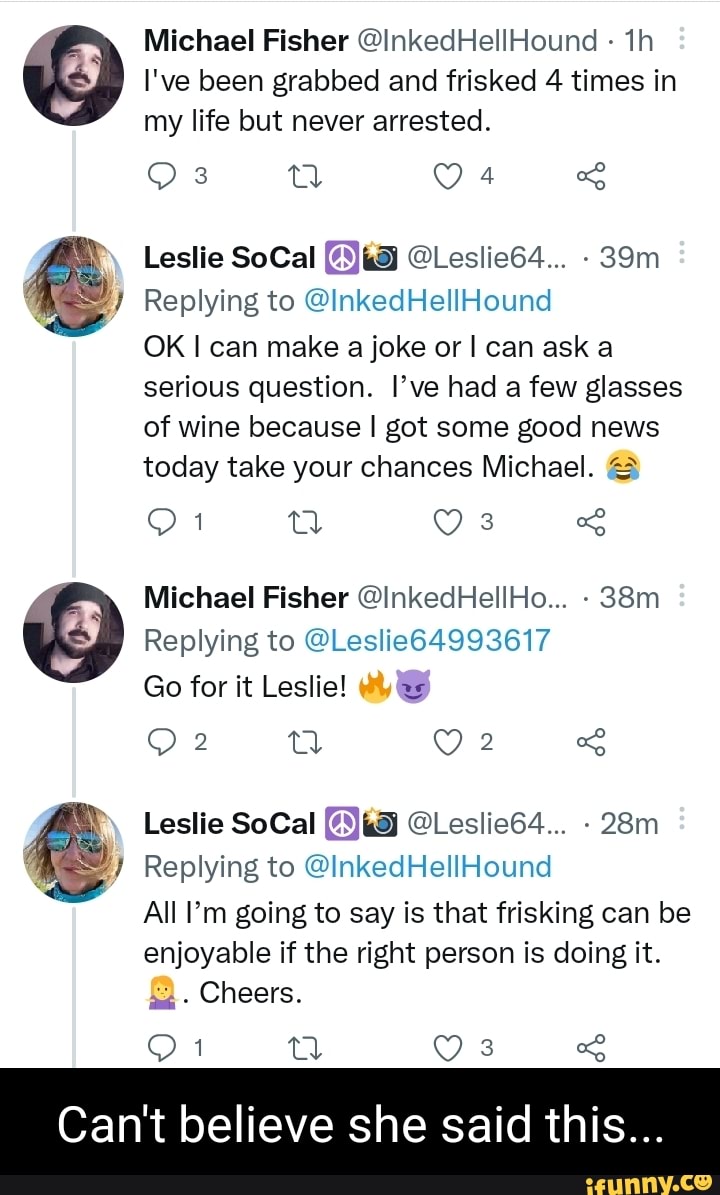Reply to Michael's frisked tweet
The image size is (720, 1195).
coord(158,177)
